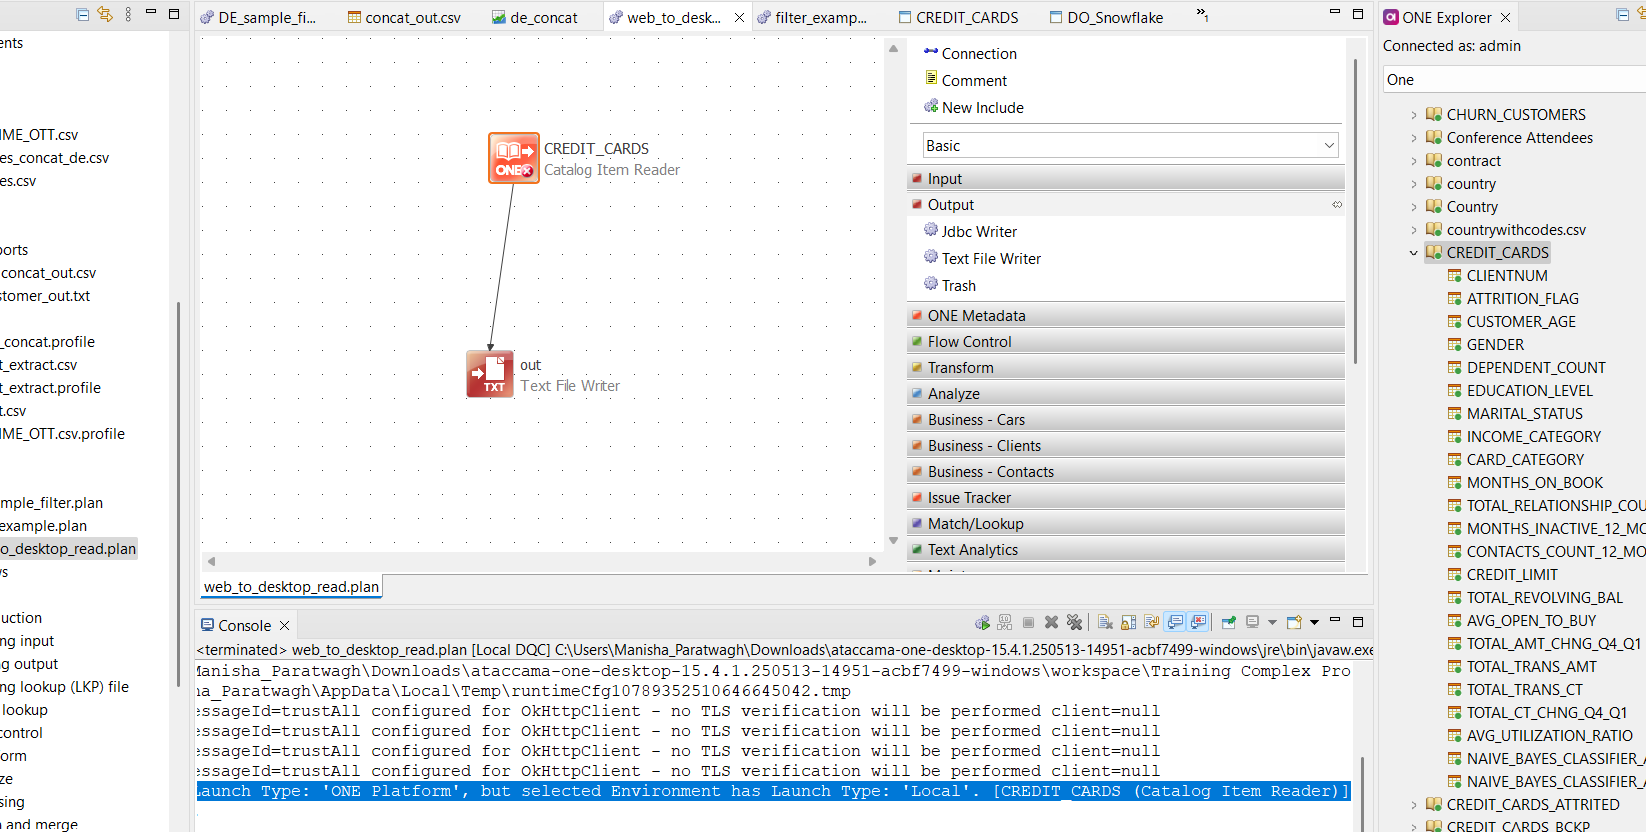Click the Display Selected Console icon

click(1252, 622)
